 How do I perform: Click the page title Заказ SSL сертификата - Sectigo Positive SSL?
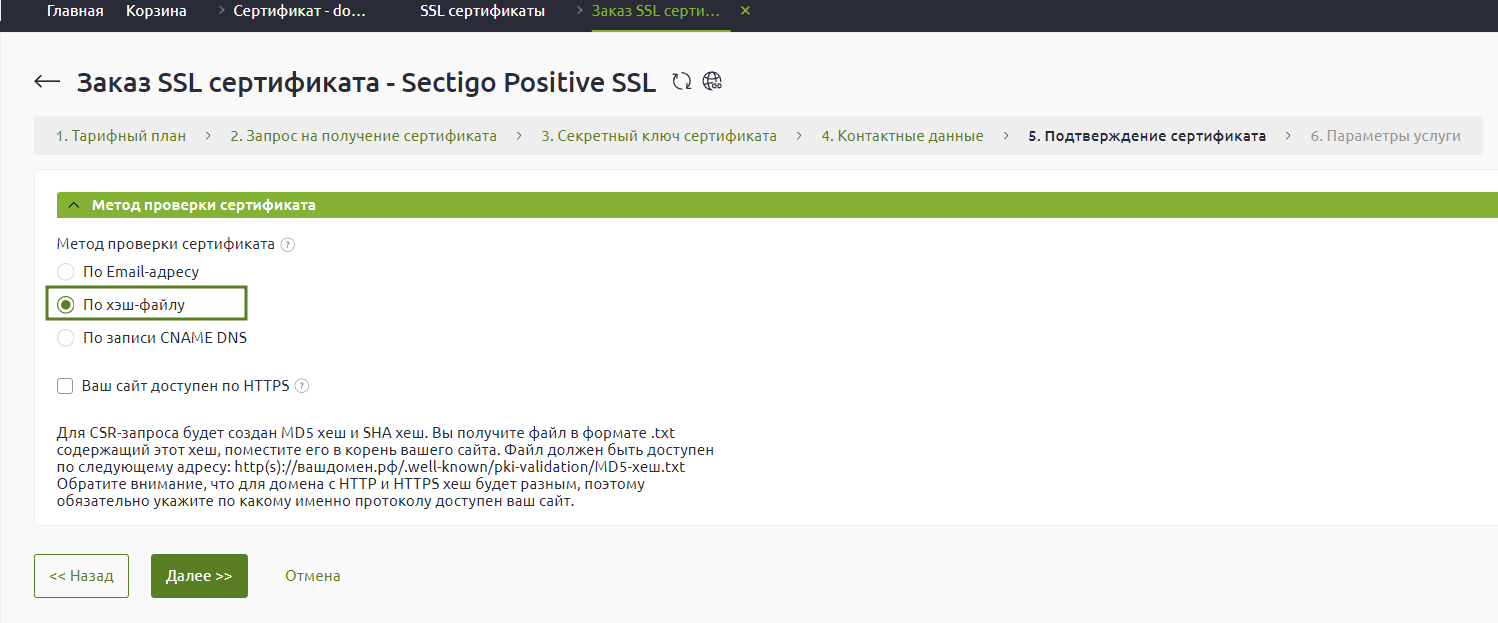coord(366,82)
